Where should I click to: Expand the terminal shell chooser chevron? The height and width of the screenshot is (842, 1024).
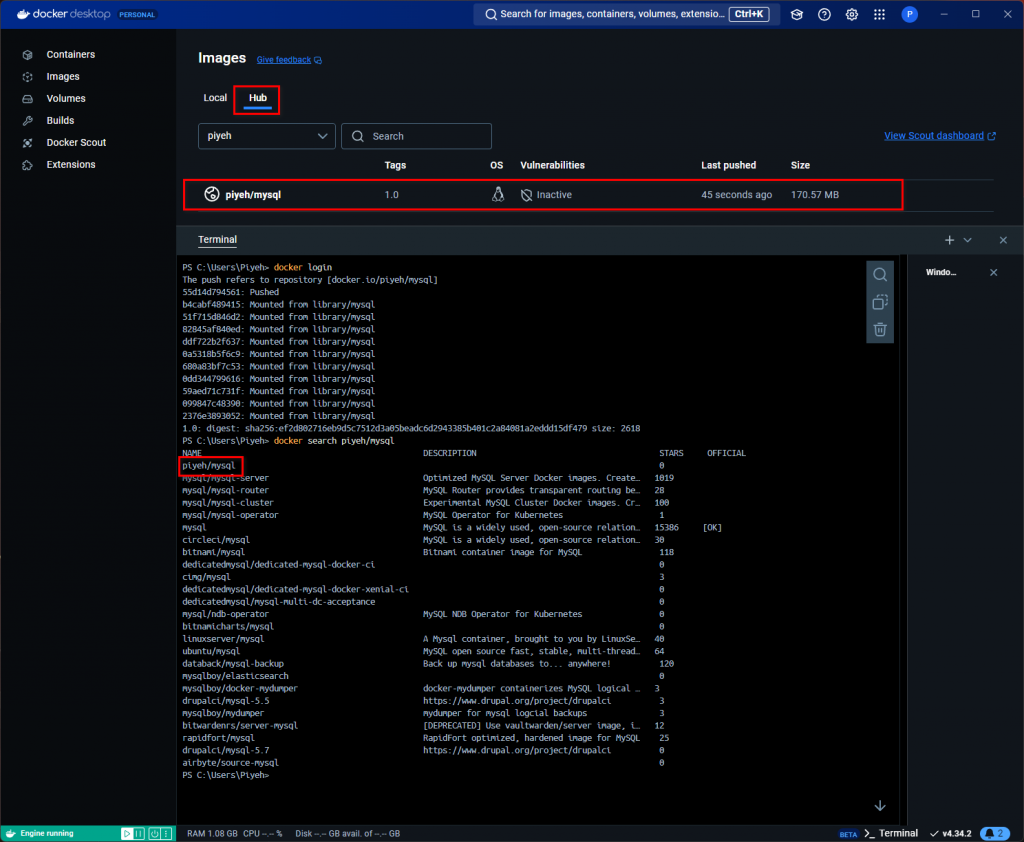click(967, 240)
